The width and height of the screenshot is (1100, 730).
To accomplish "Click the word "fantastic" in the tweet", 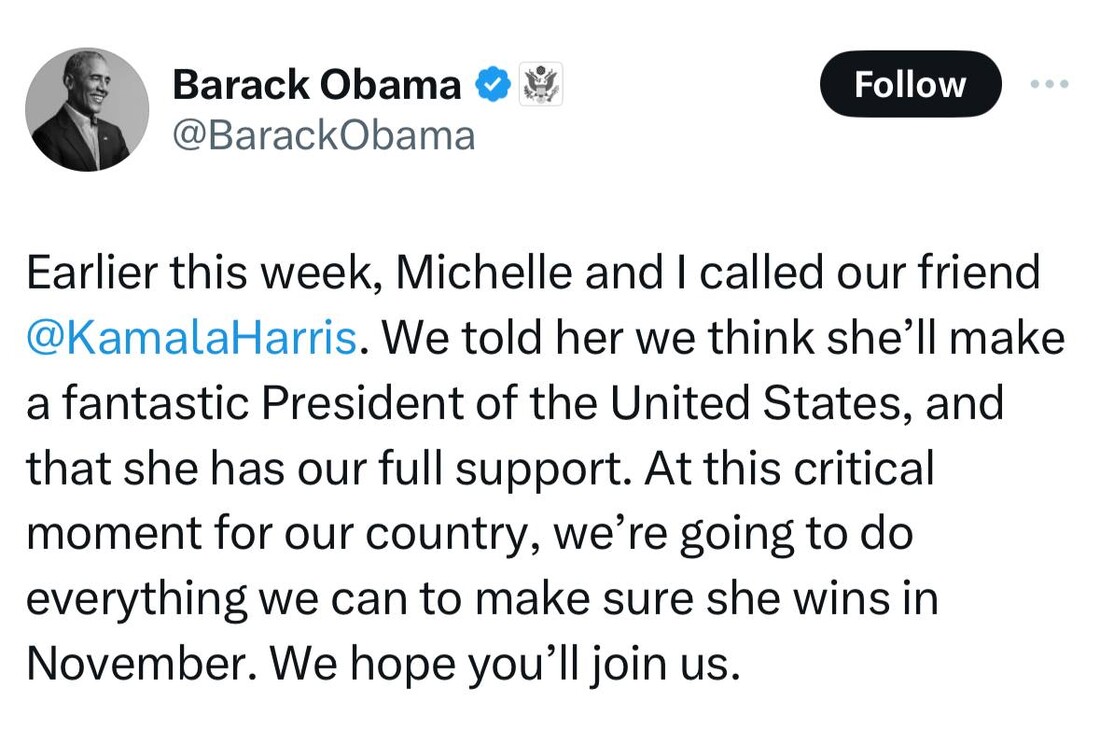I will coord(152,404).
